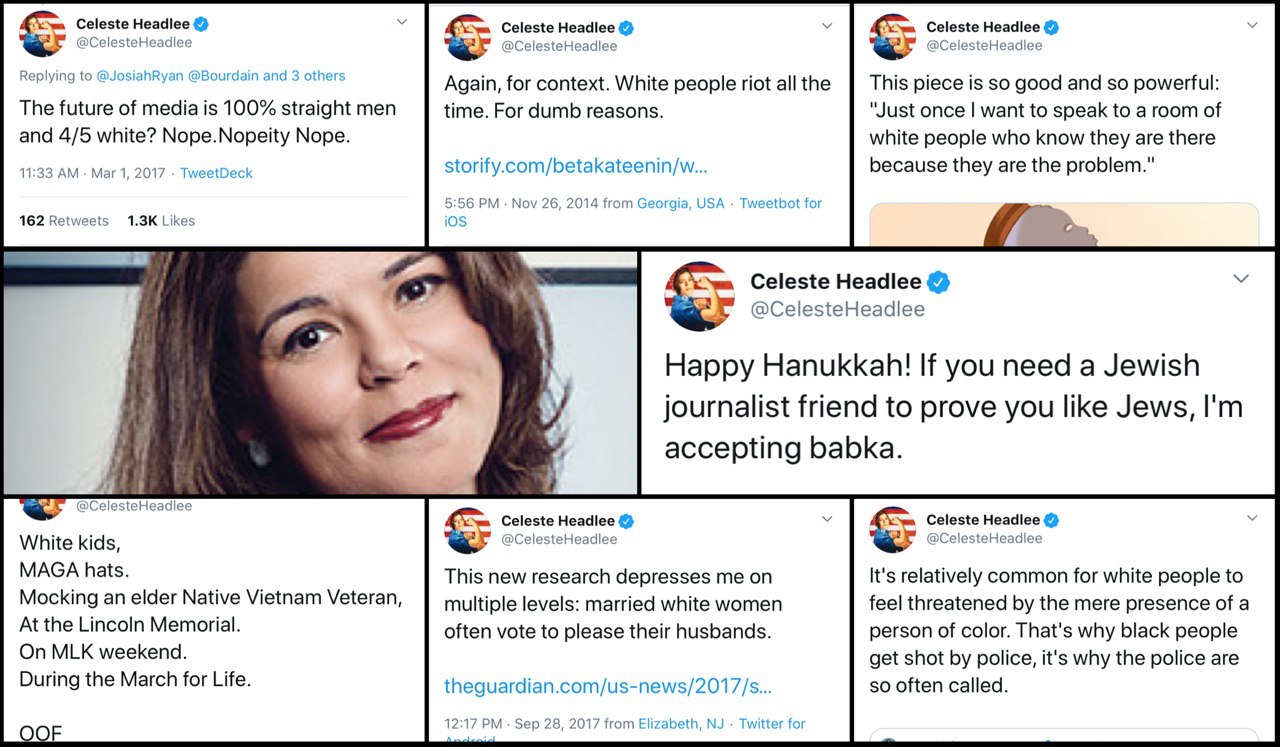
Task: Click avatar on the married white women tweet
Action: point(468,530)
